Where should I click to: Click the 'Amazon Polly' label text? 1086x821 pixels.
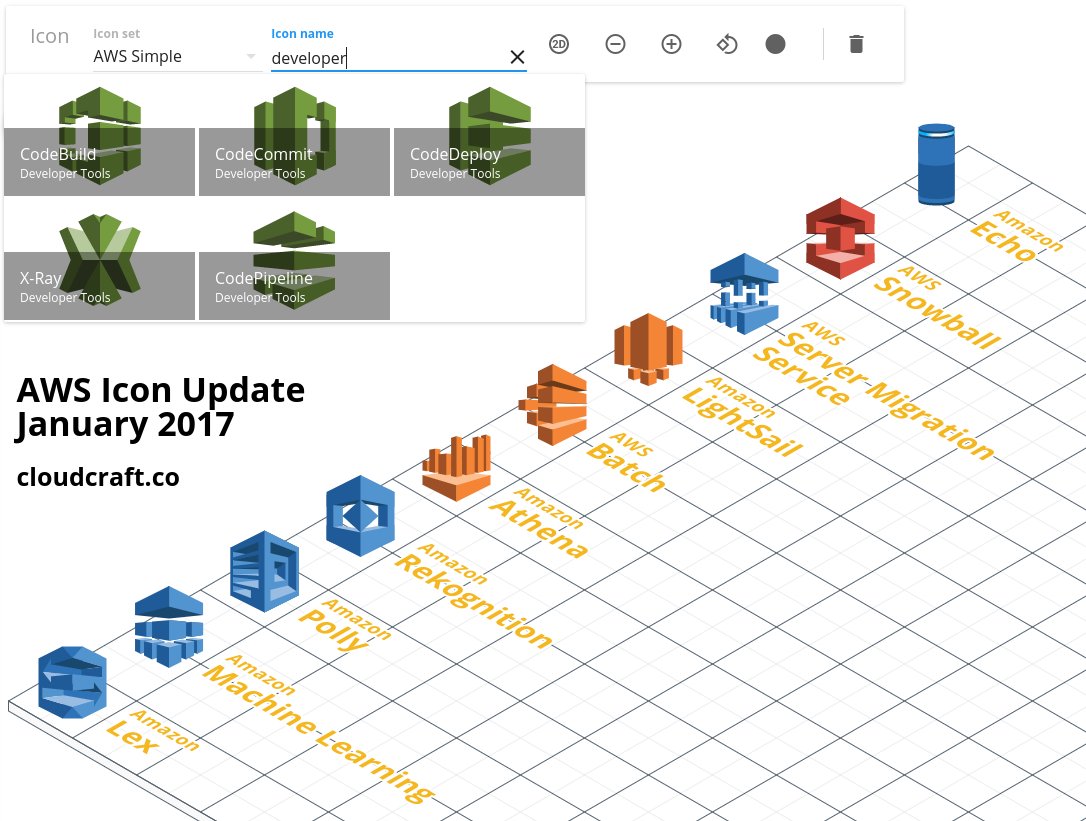pos(345,625)
